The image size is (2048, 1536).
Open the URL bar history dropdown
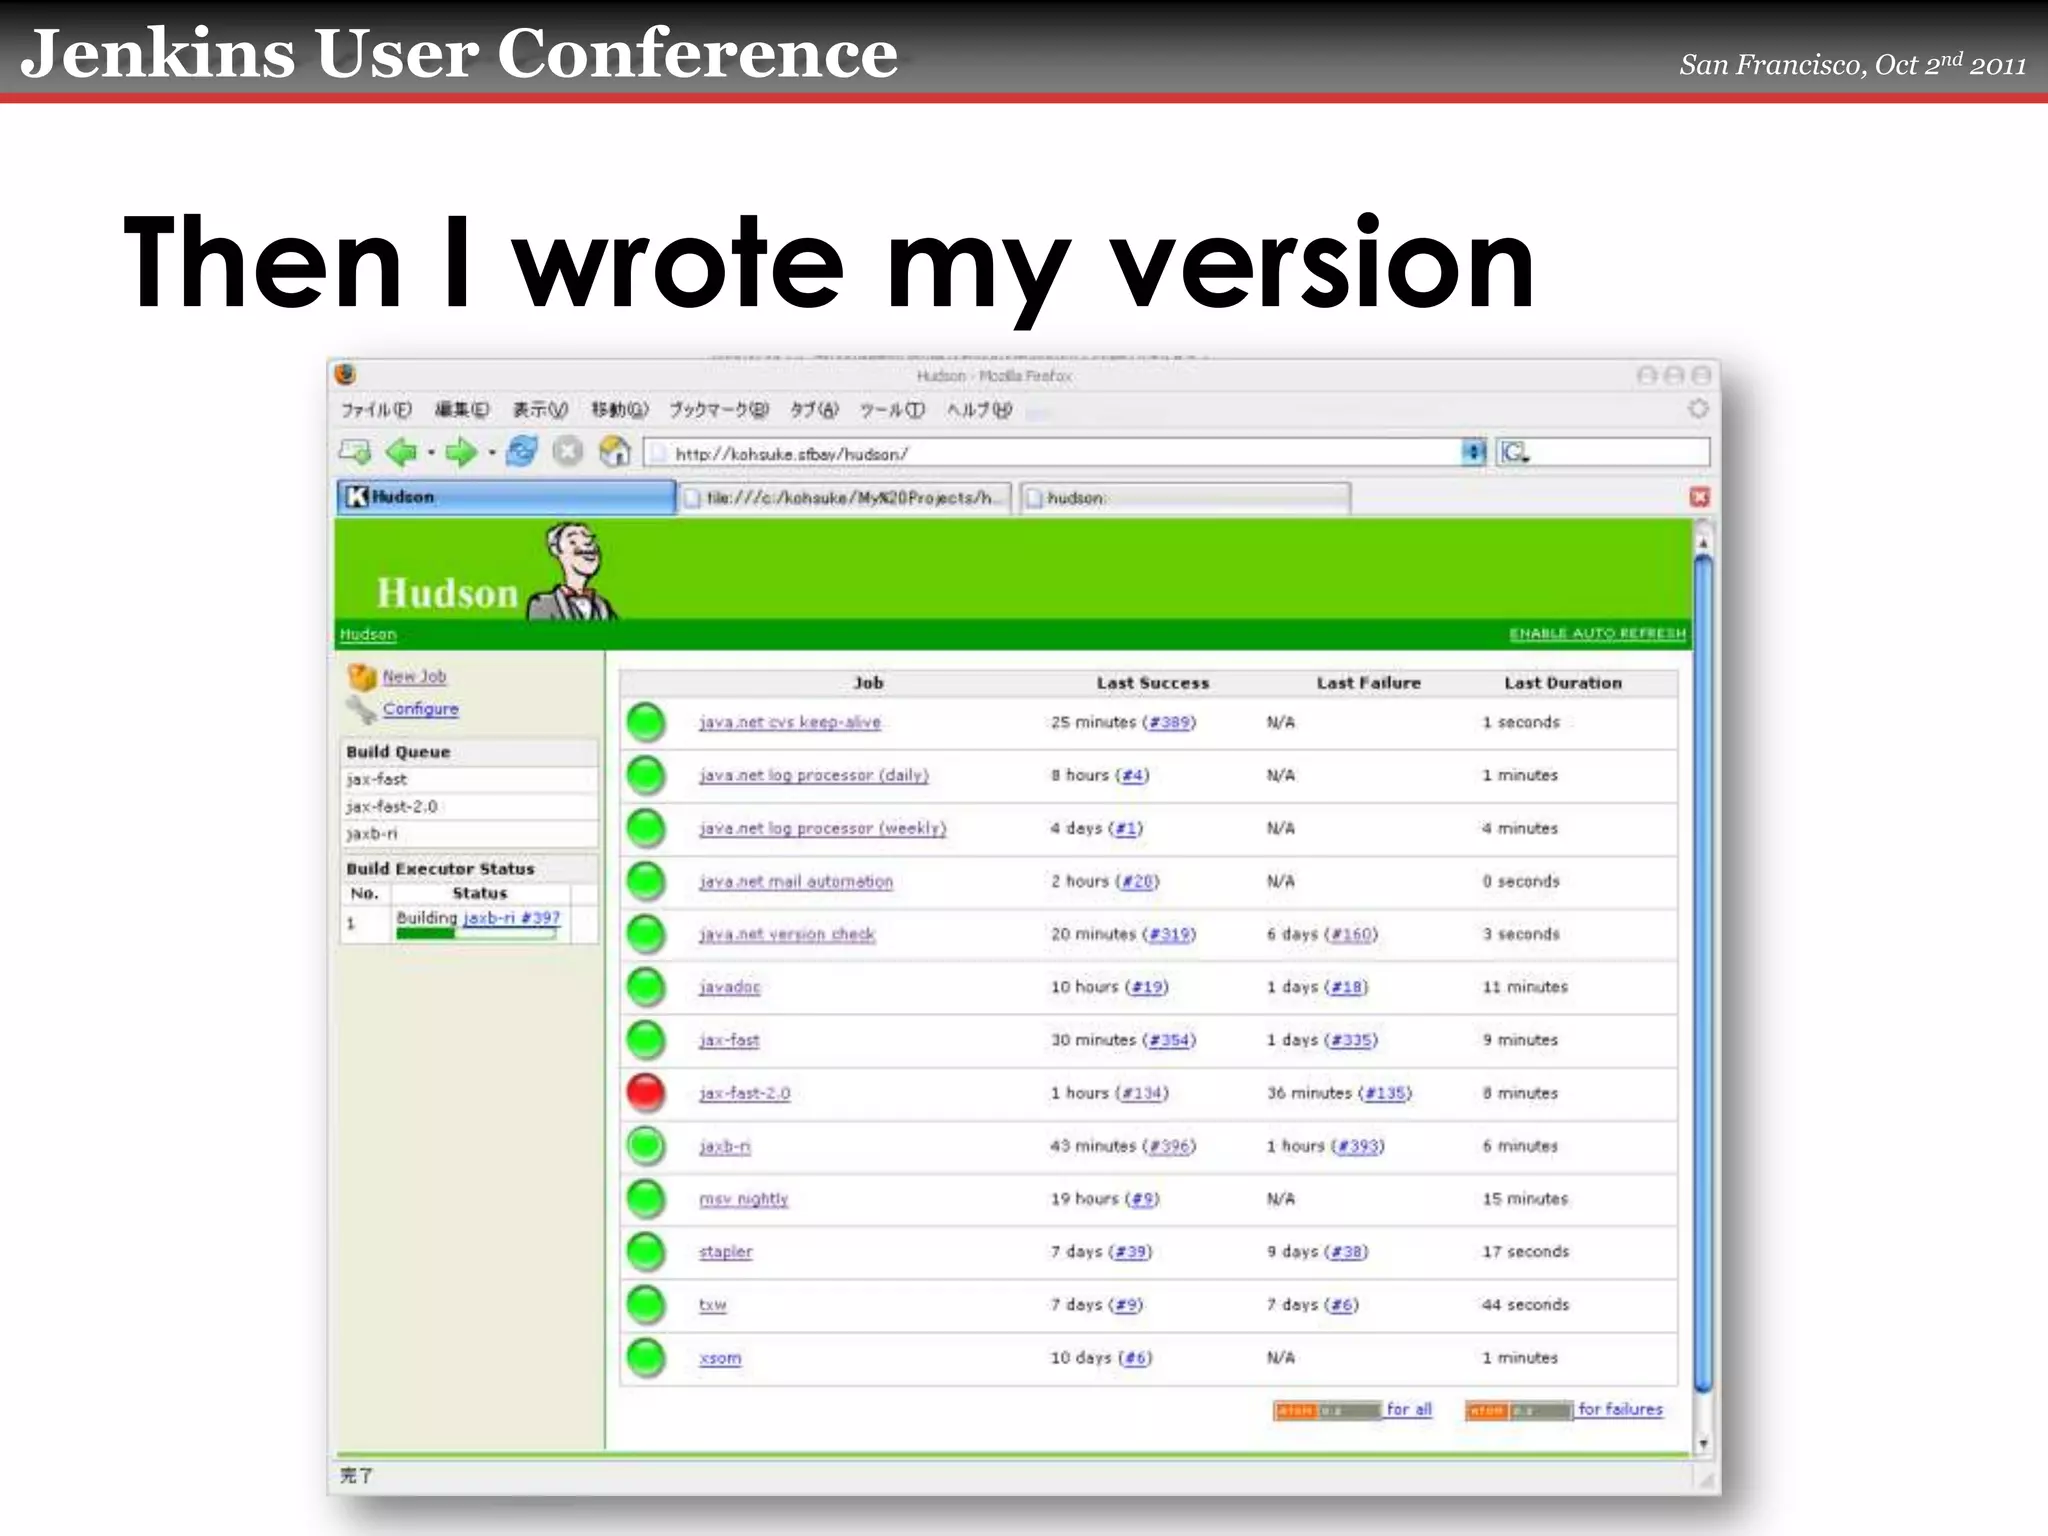(x=1473, y=453)
